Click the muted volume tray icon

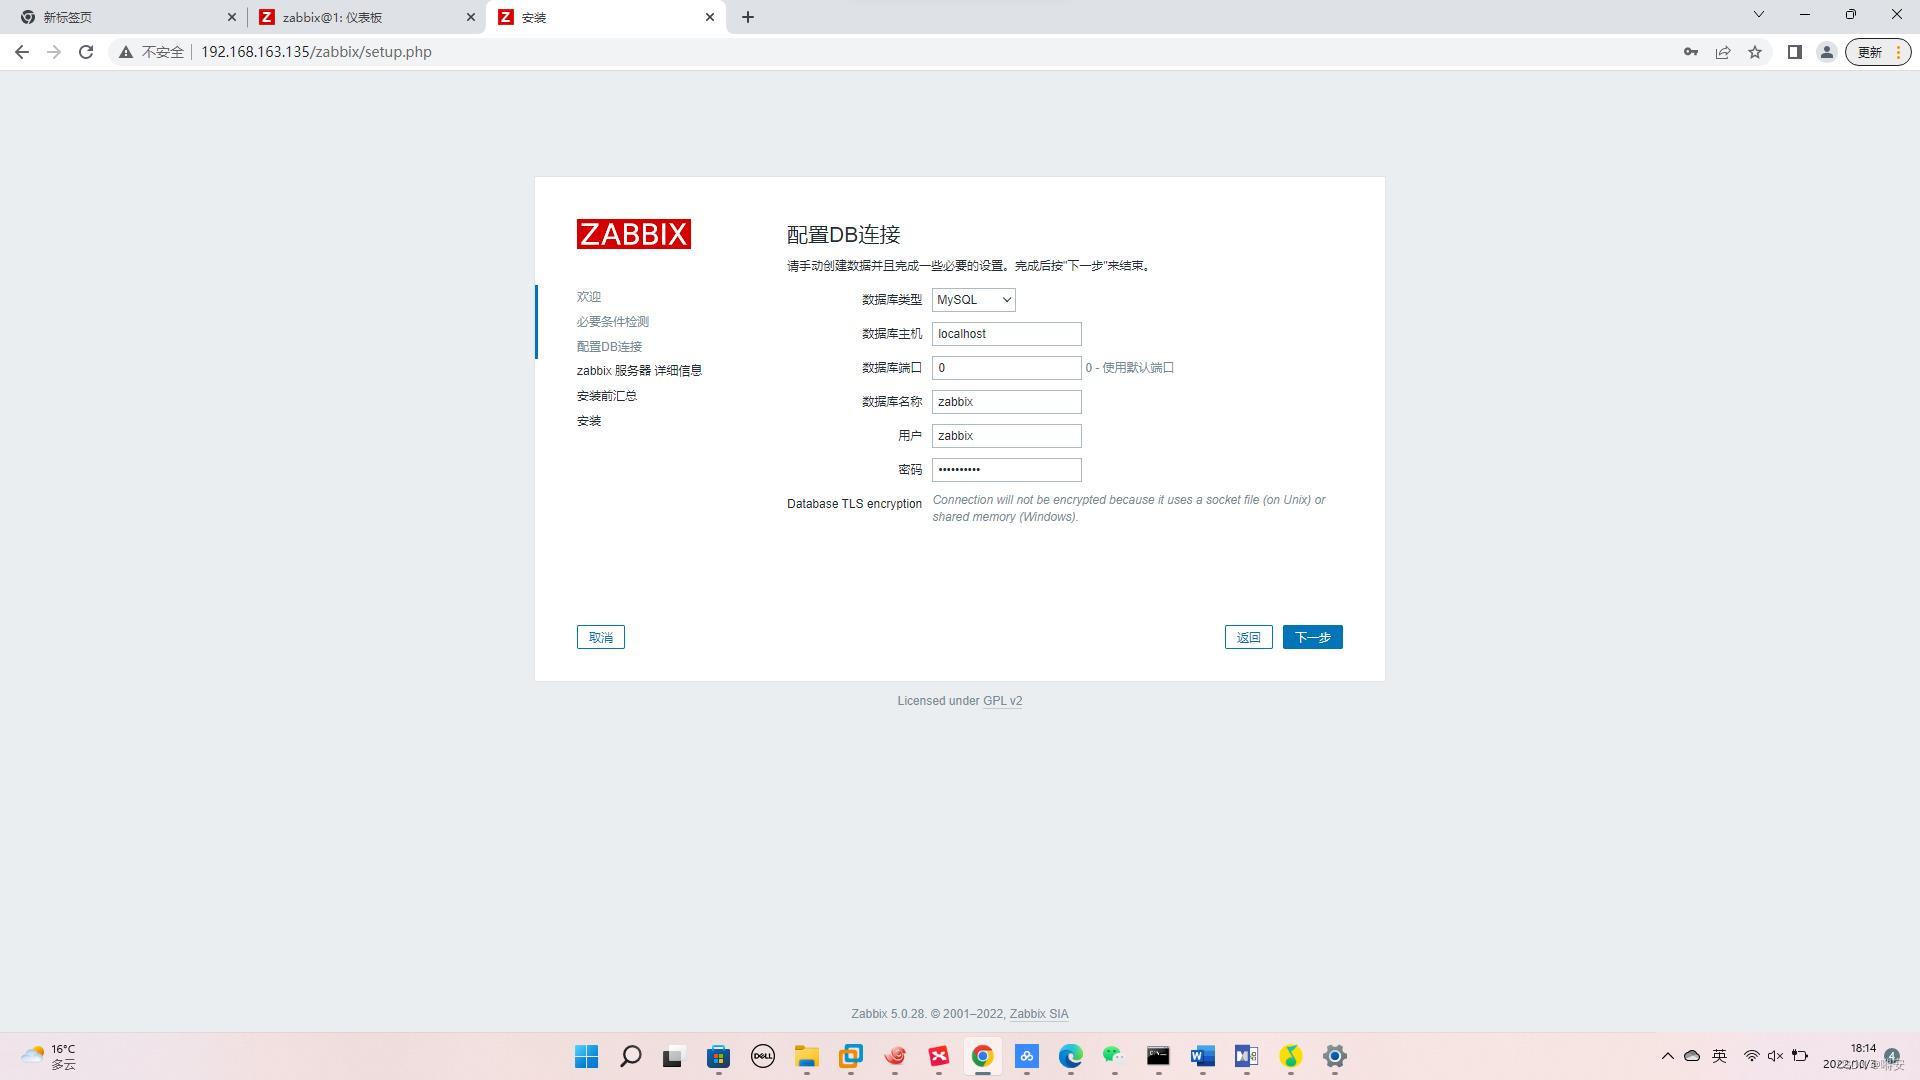pos(1775,1056)
